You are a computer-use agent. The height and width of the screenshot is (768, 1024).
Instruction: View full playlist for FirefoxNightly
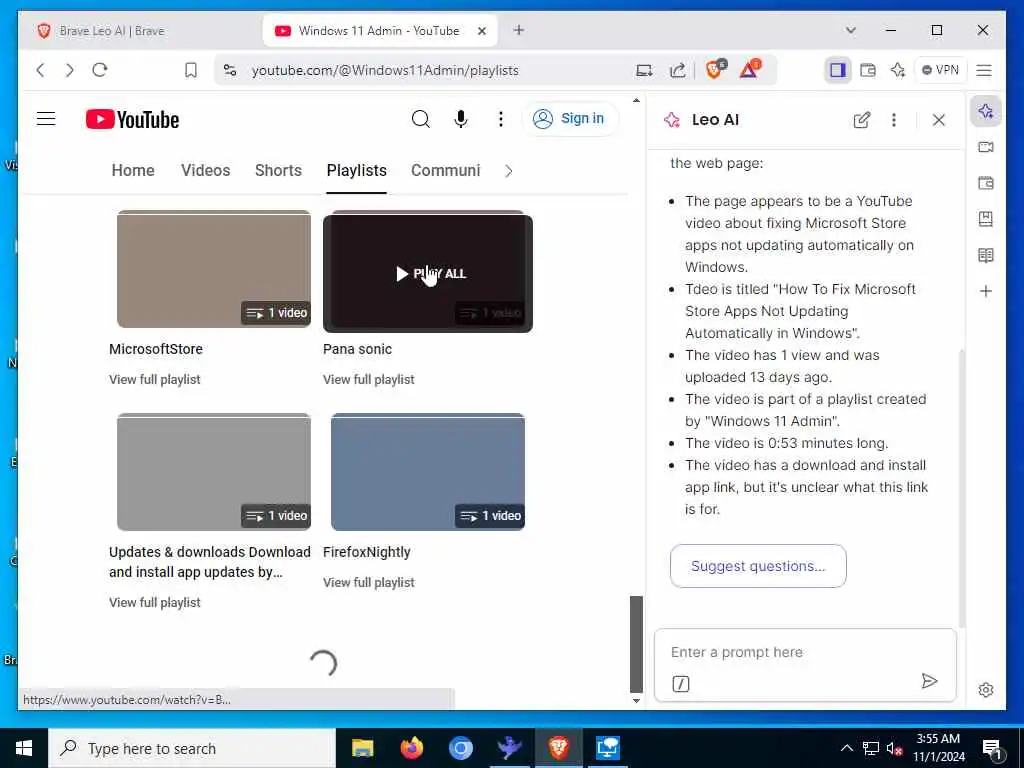pos(368,583)
